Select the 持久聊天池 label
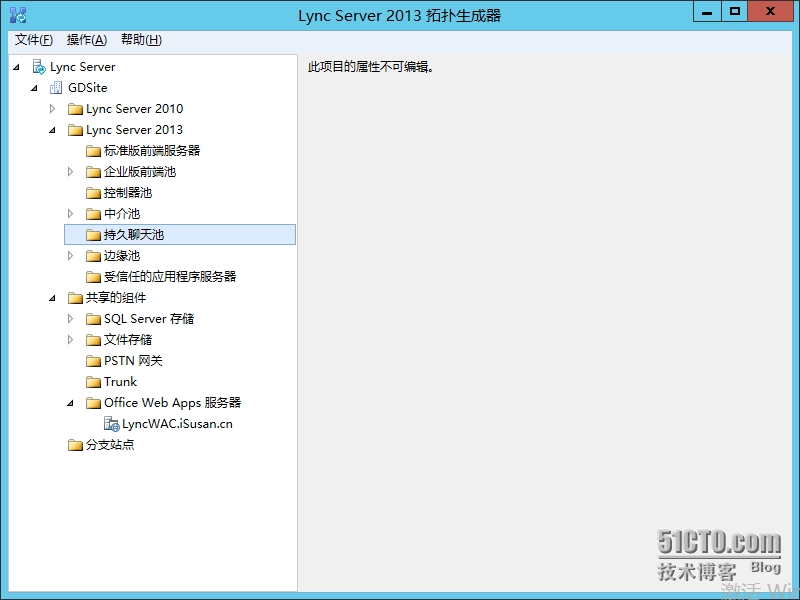The width and height of the screenshot is (800, 600). pos(134,235)
